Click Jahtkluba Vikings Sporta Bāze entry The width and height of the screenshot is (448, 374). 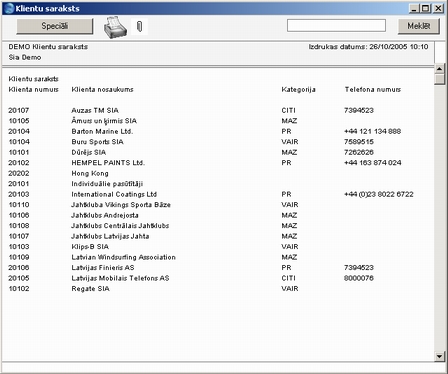click(121, 205)
